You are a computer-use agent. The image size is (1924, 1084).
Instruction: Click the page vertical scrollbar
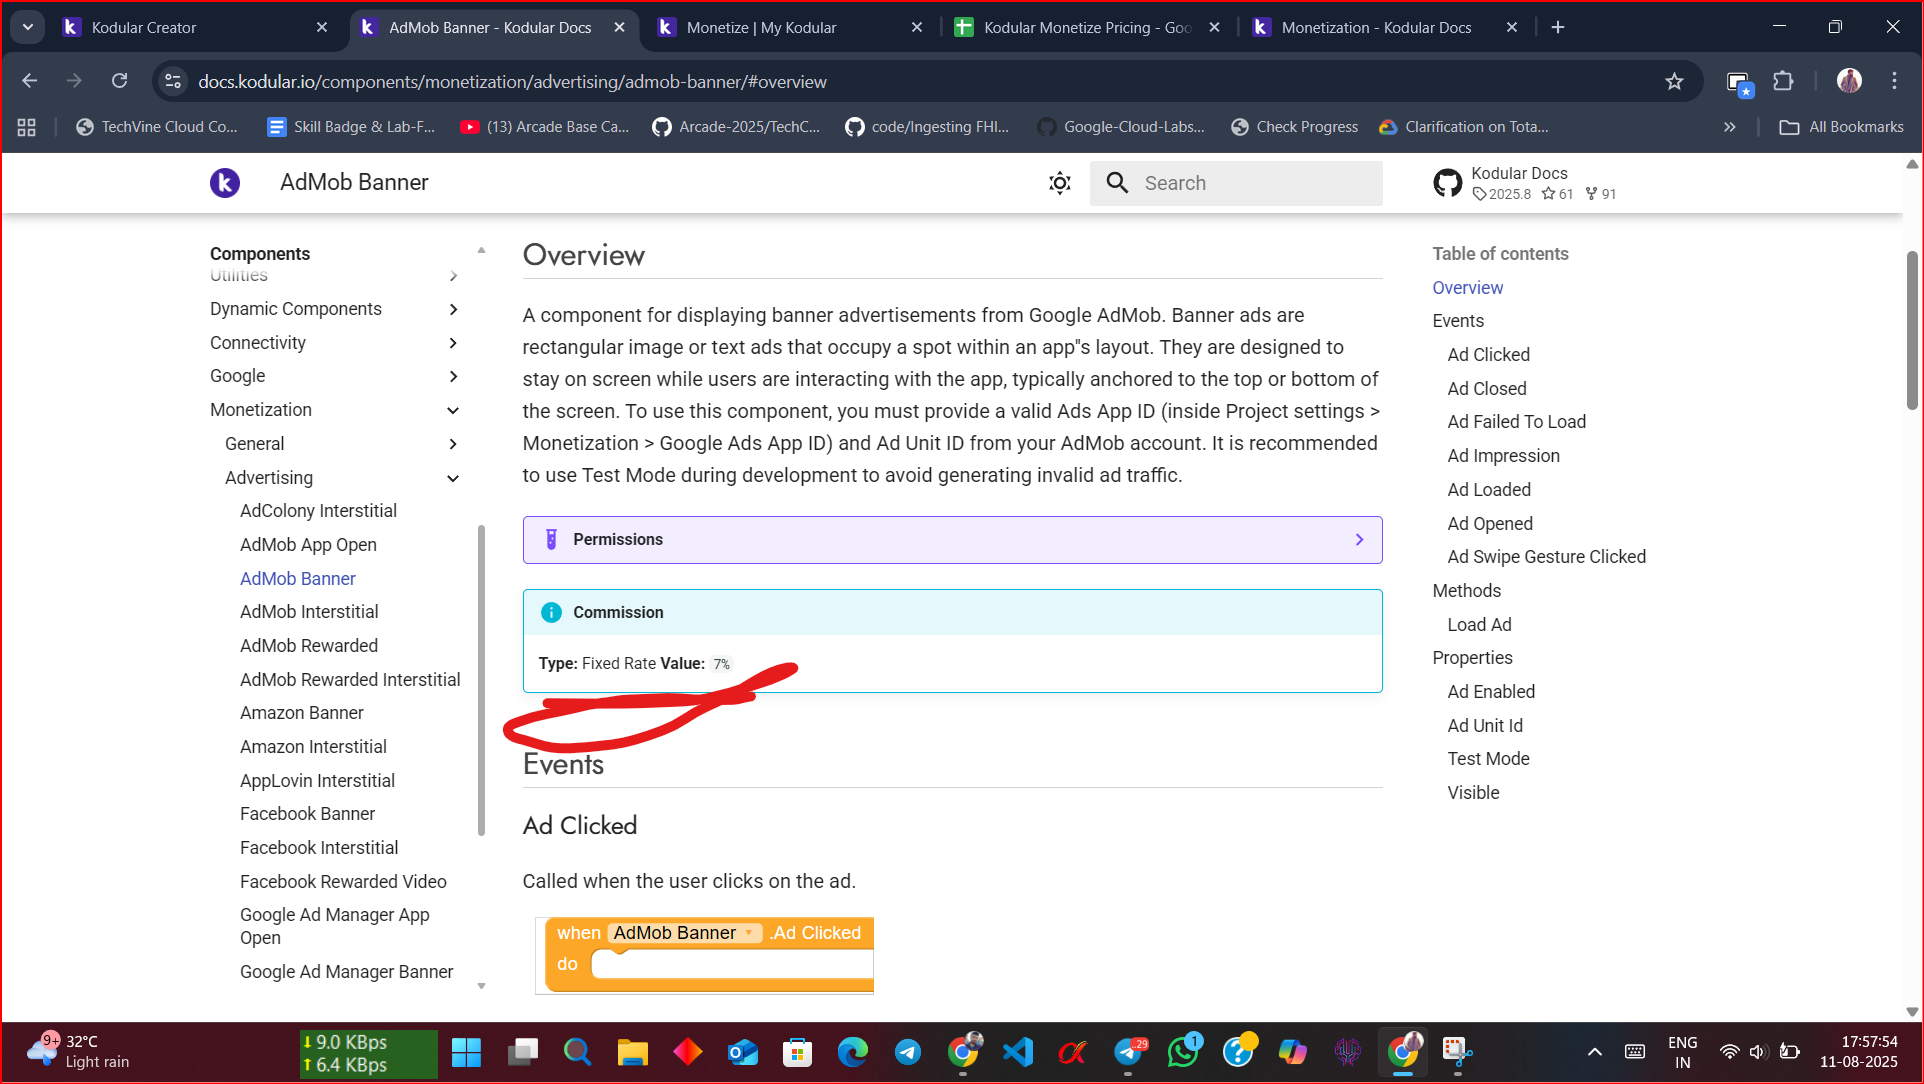point(1912,330)
